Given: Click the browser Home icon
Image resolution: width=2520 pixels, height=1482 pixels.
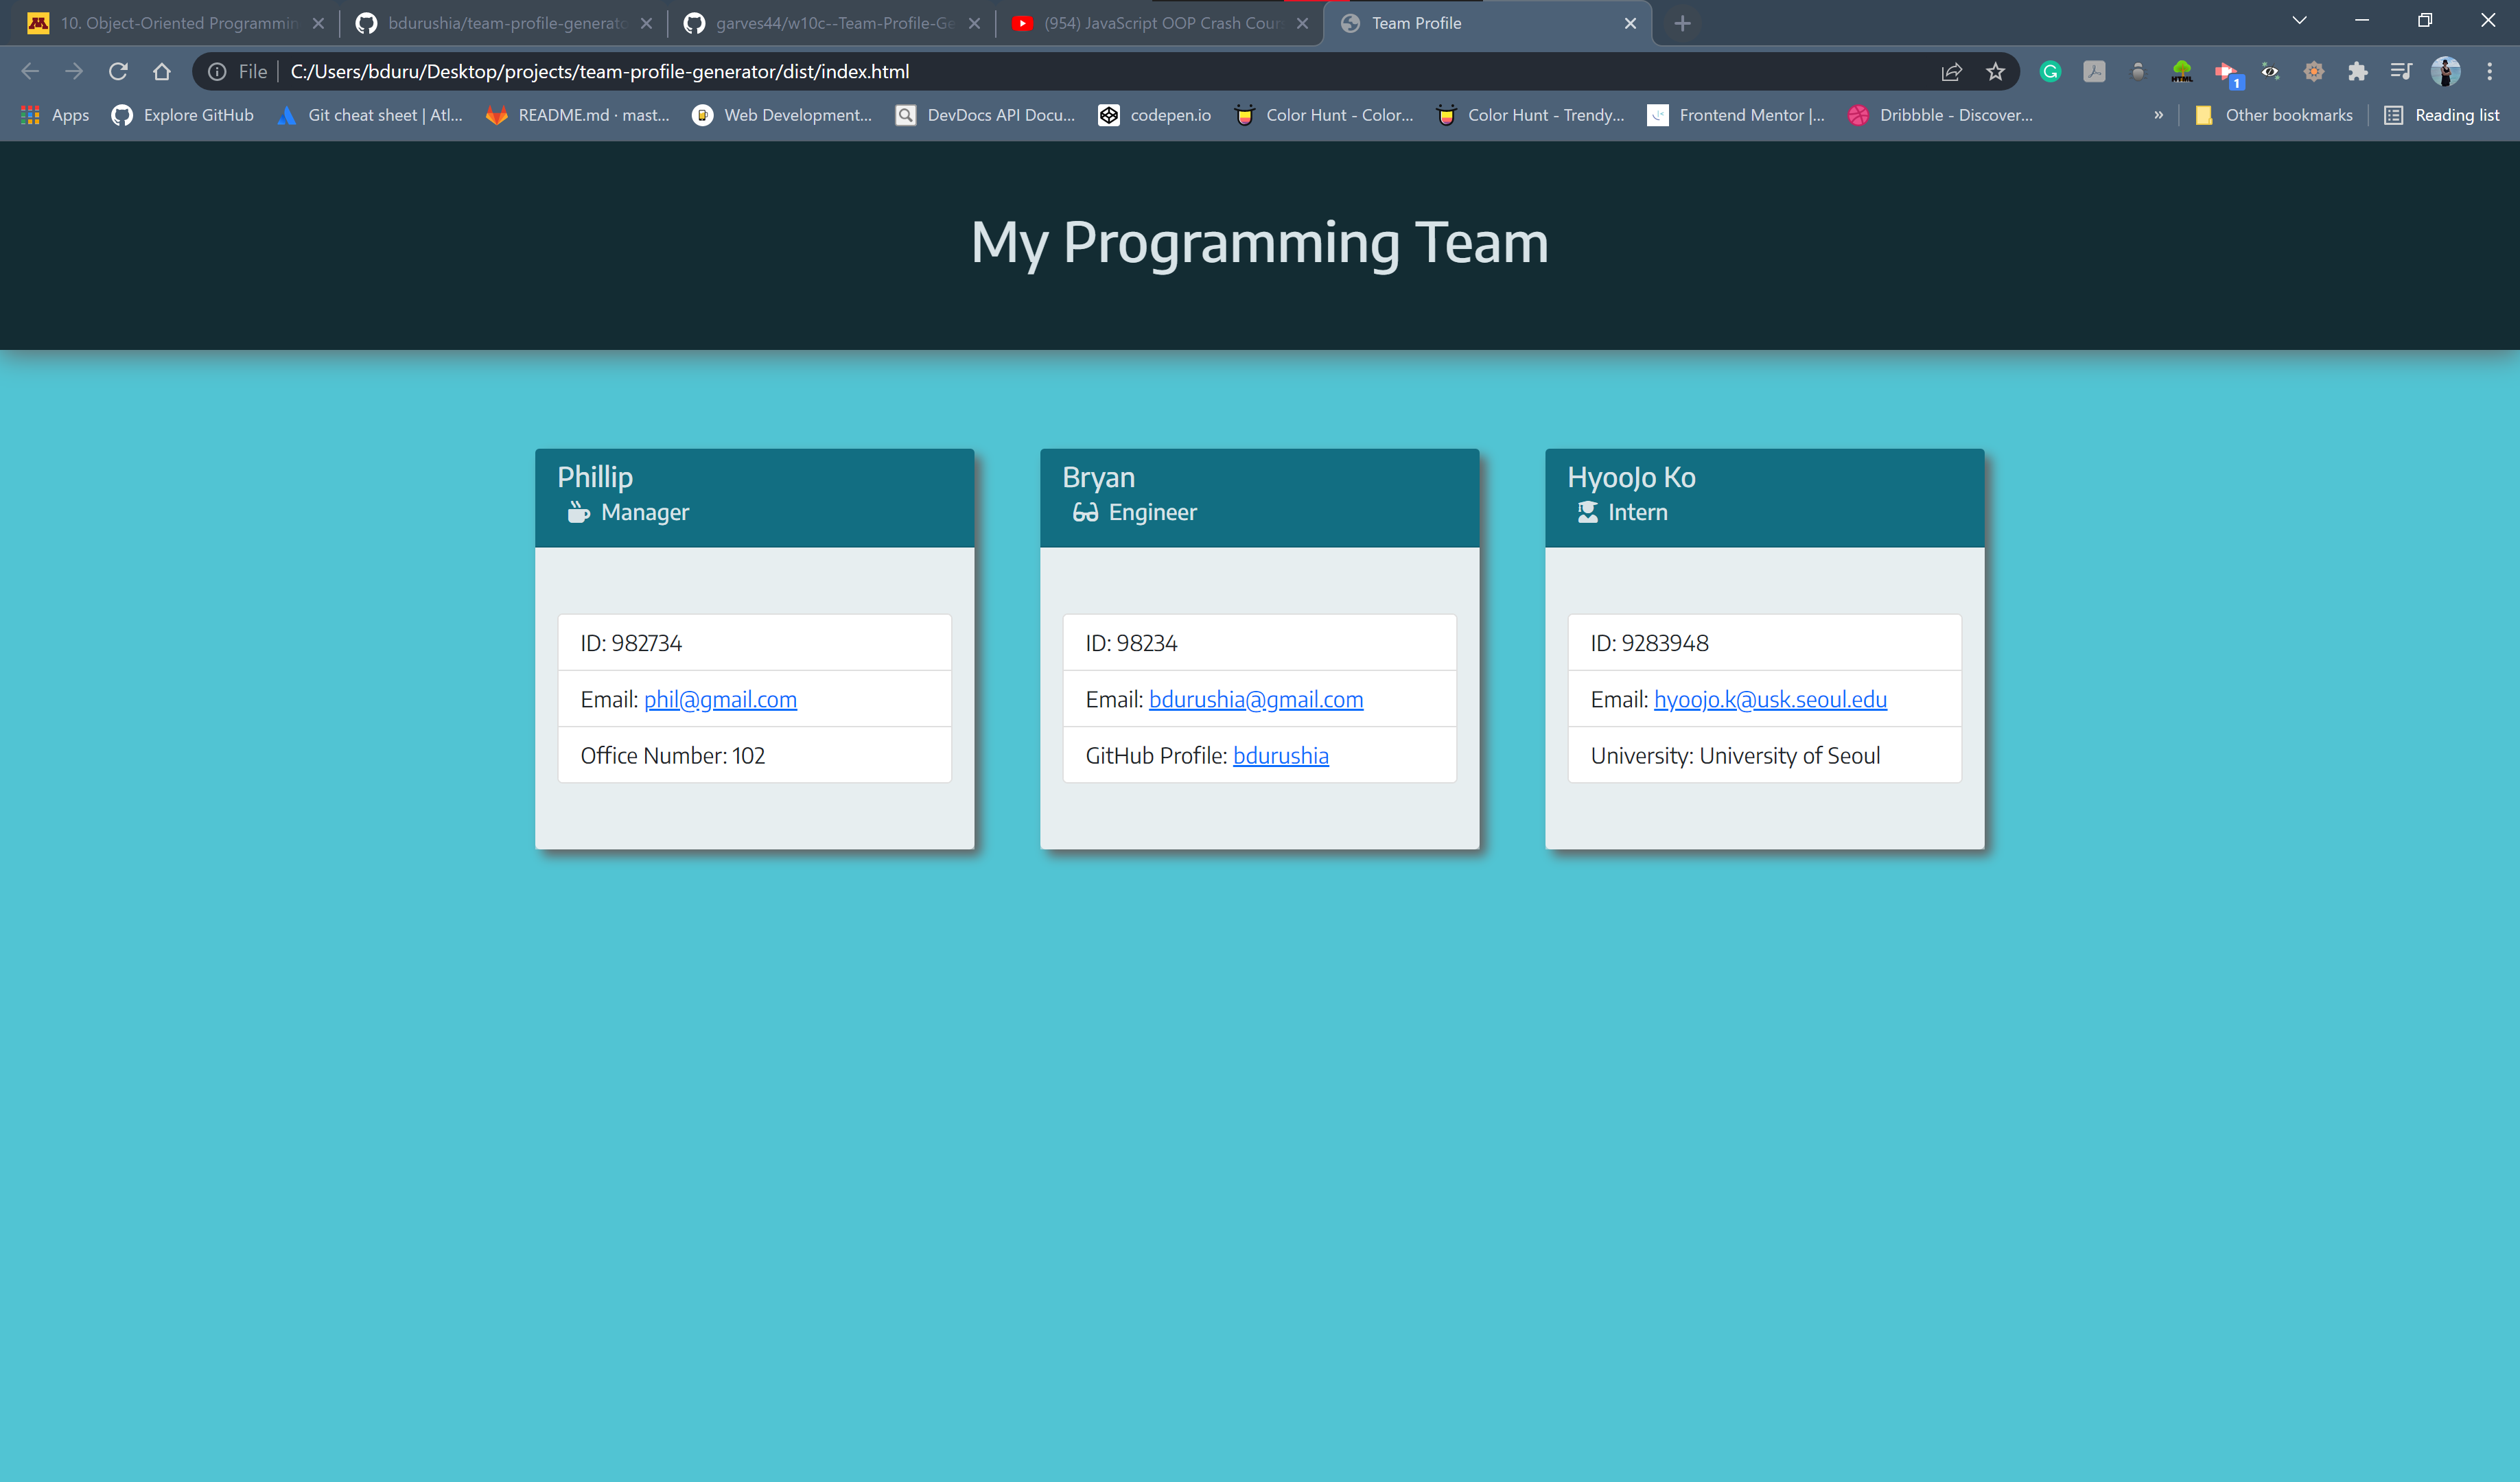Looking at the screenshot, I should 162,71.
